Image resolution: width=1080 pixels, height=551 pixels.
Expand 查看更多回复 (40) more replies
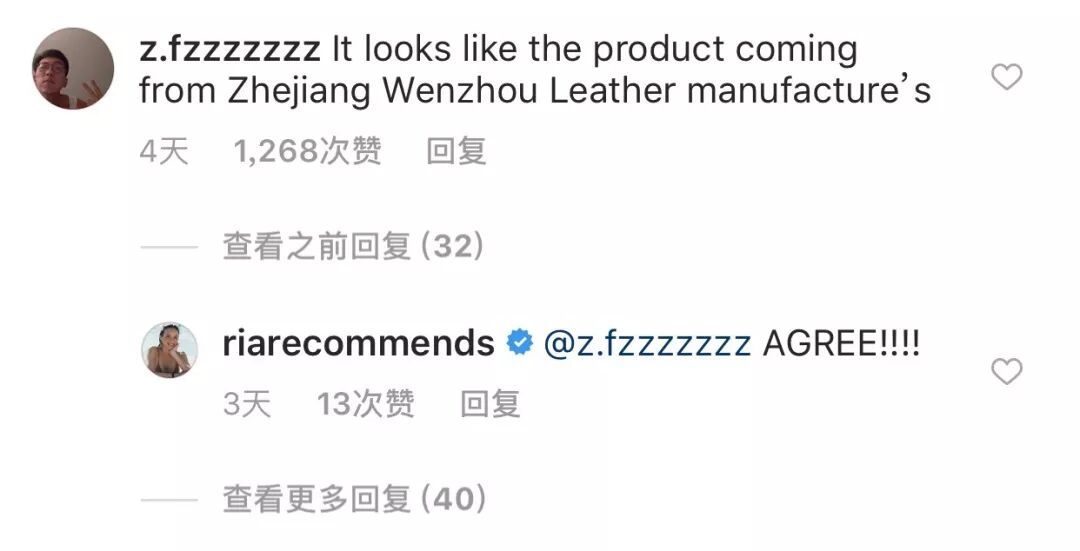click(x=354, y=499)
